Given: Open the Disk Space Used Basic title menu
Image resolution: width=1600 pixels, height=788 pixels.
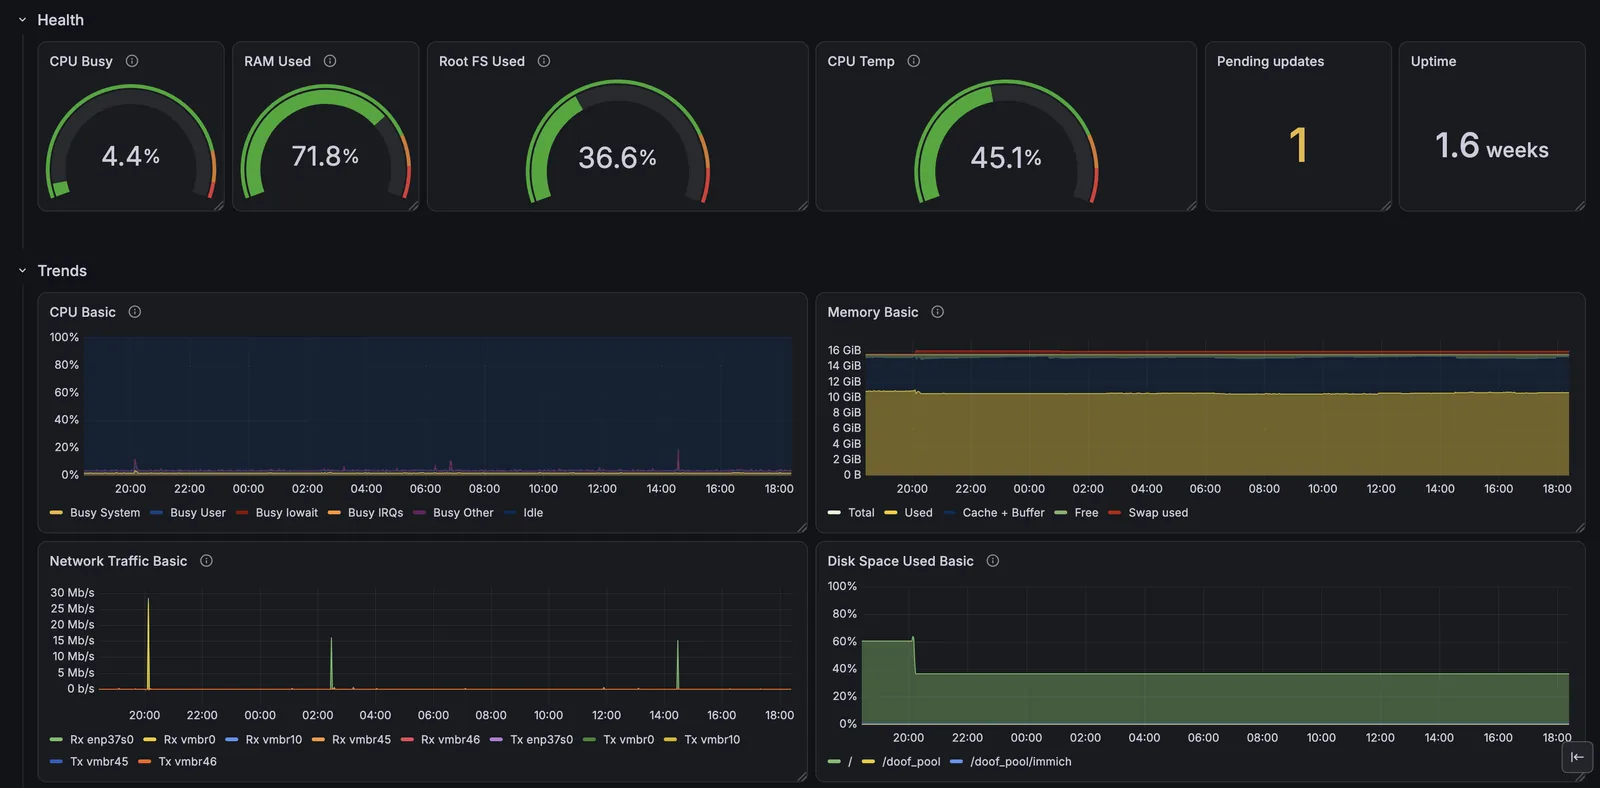Looking at the screenshot, I should pyautogui.click(x=900, y=561).
